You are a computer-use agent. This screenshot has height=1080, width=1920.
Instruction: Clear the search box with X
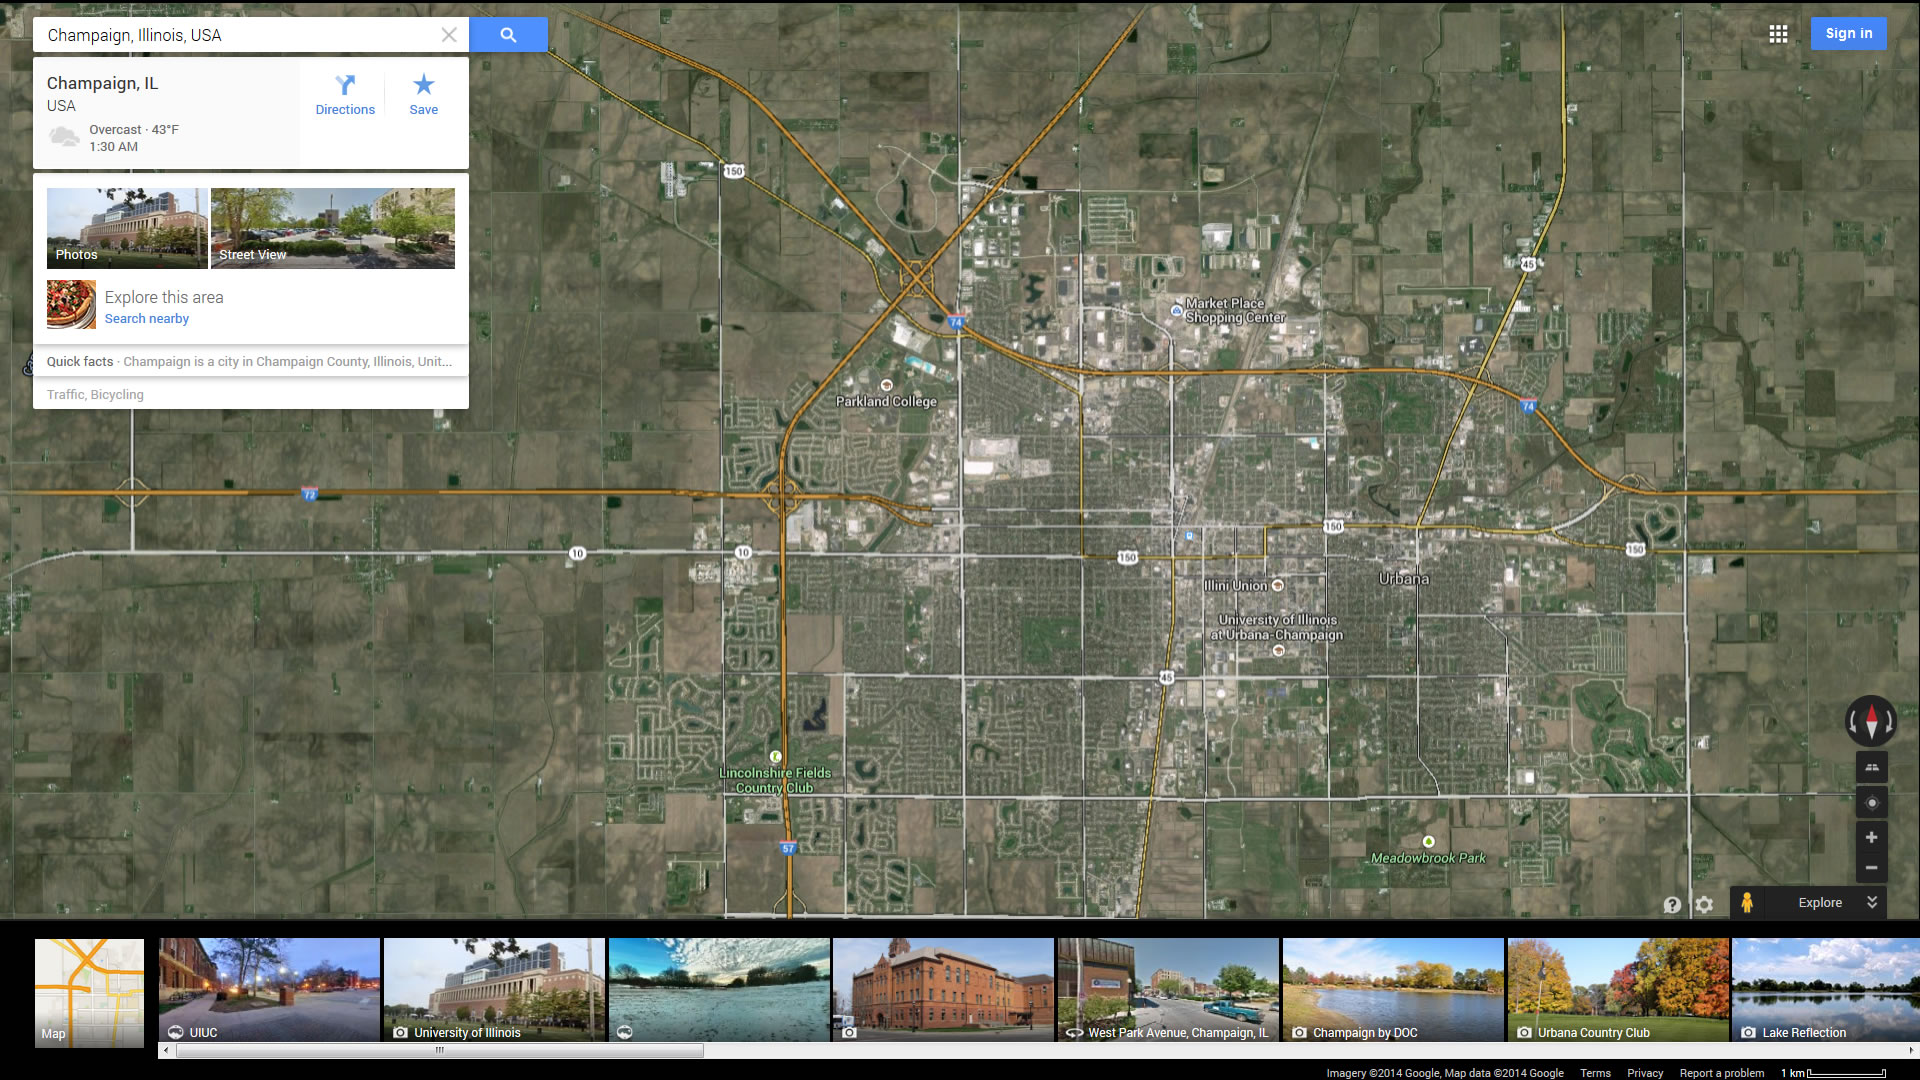[449, 35]
